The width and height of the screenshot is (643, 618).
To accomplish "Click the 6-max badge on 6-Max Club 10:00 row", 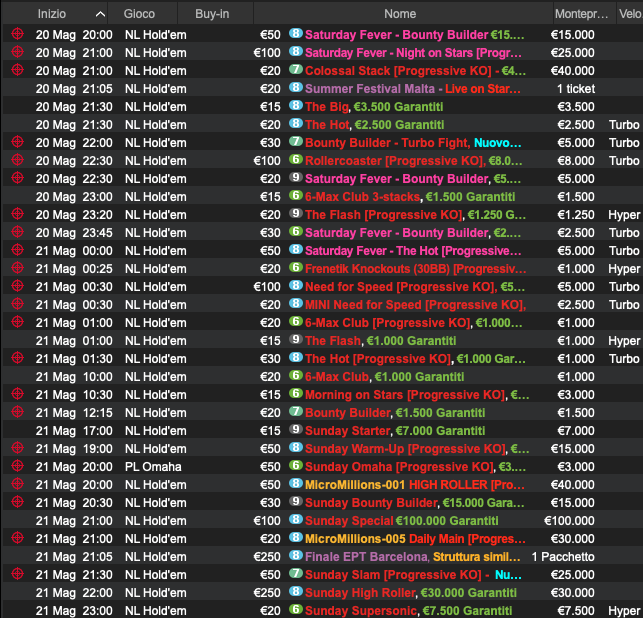I will click(x=296, y=376).
